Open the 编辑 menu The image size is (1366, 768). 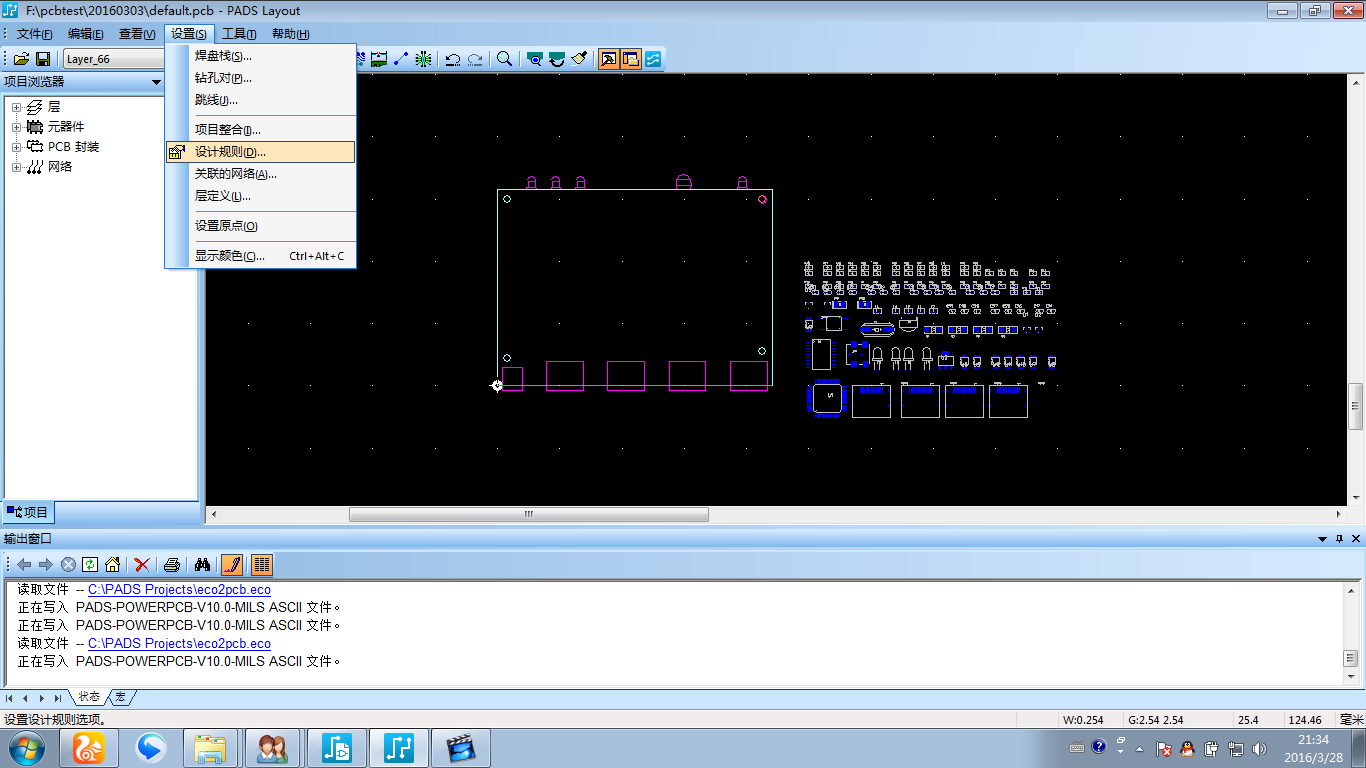tap(85, 34)
